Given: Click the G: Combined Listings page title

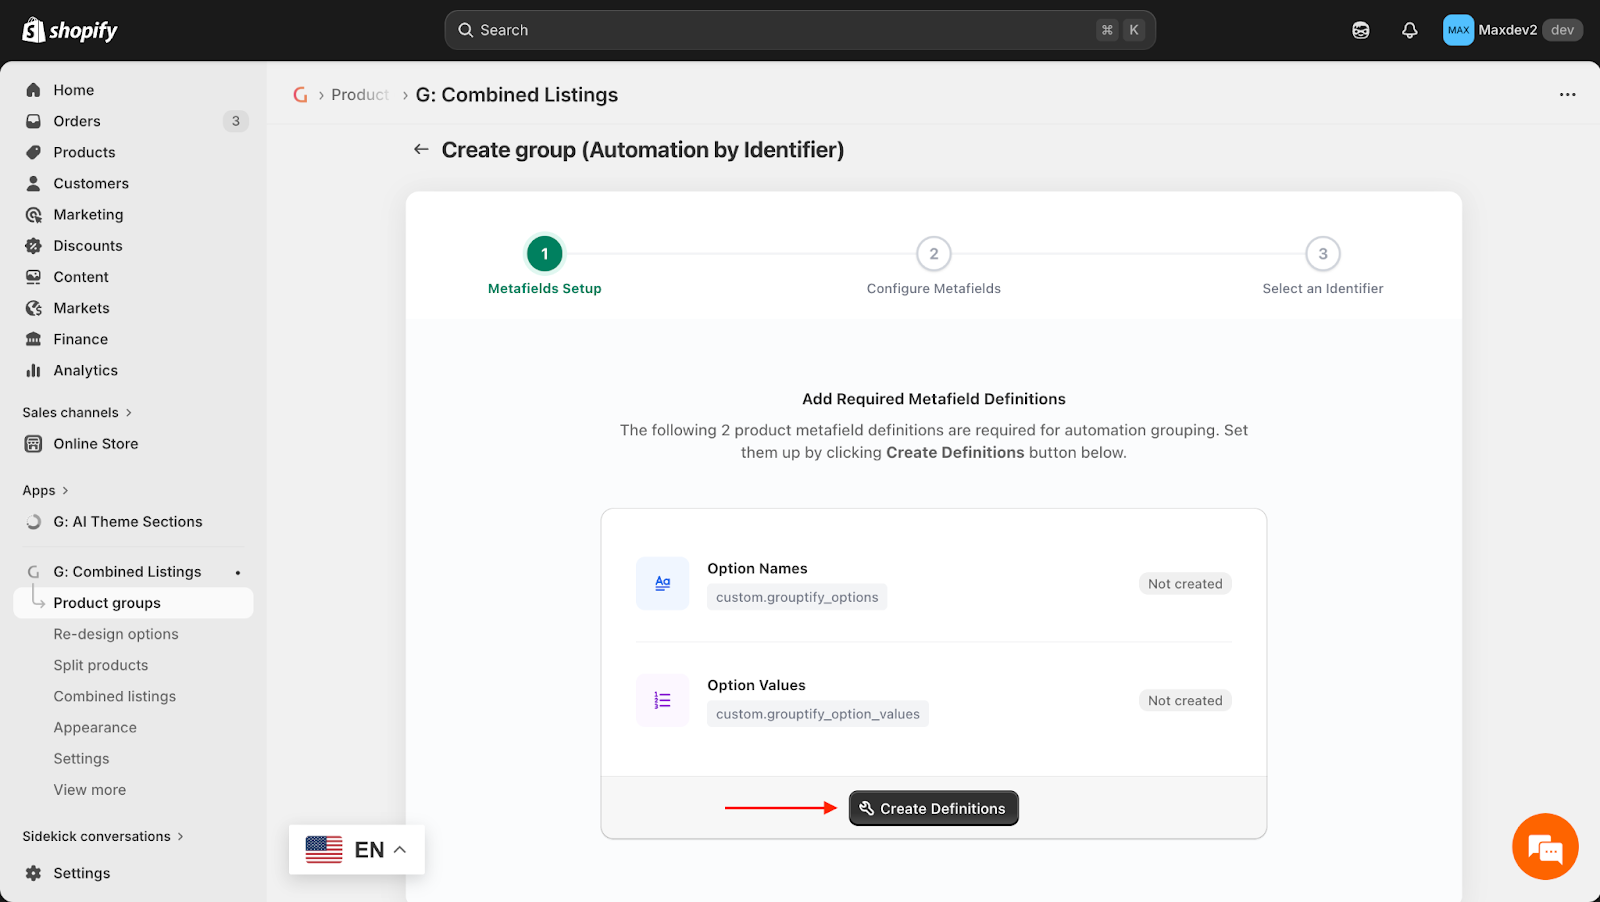Looking at the screenshot, I should point(517,95).
